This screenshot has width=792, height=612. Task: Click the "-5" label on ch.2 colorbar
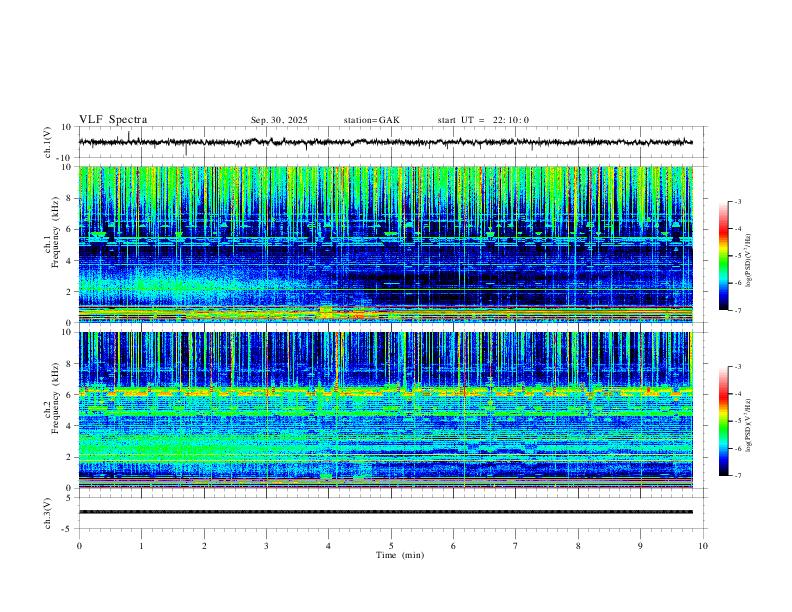coord(737,421)
